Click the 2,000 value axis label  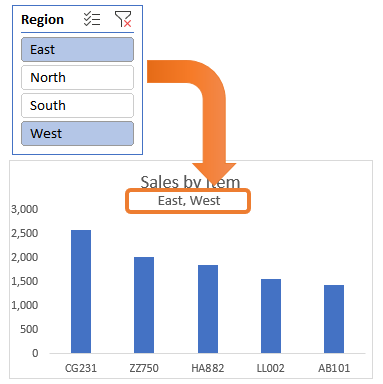[25, 257]
